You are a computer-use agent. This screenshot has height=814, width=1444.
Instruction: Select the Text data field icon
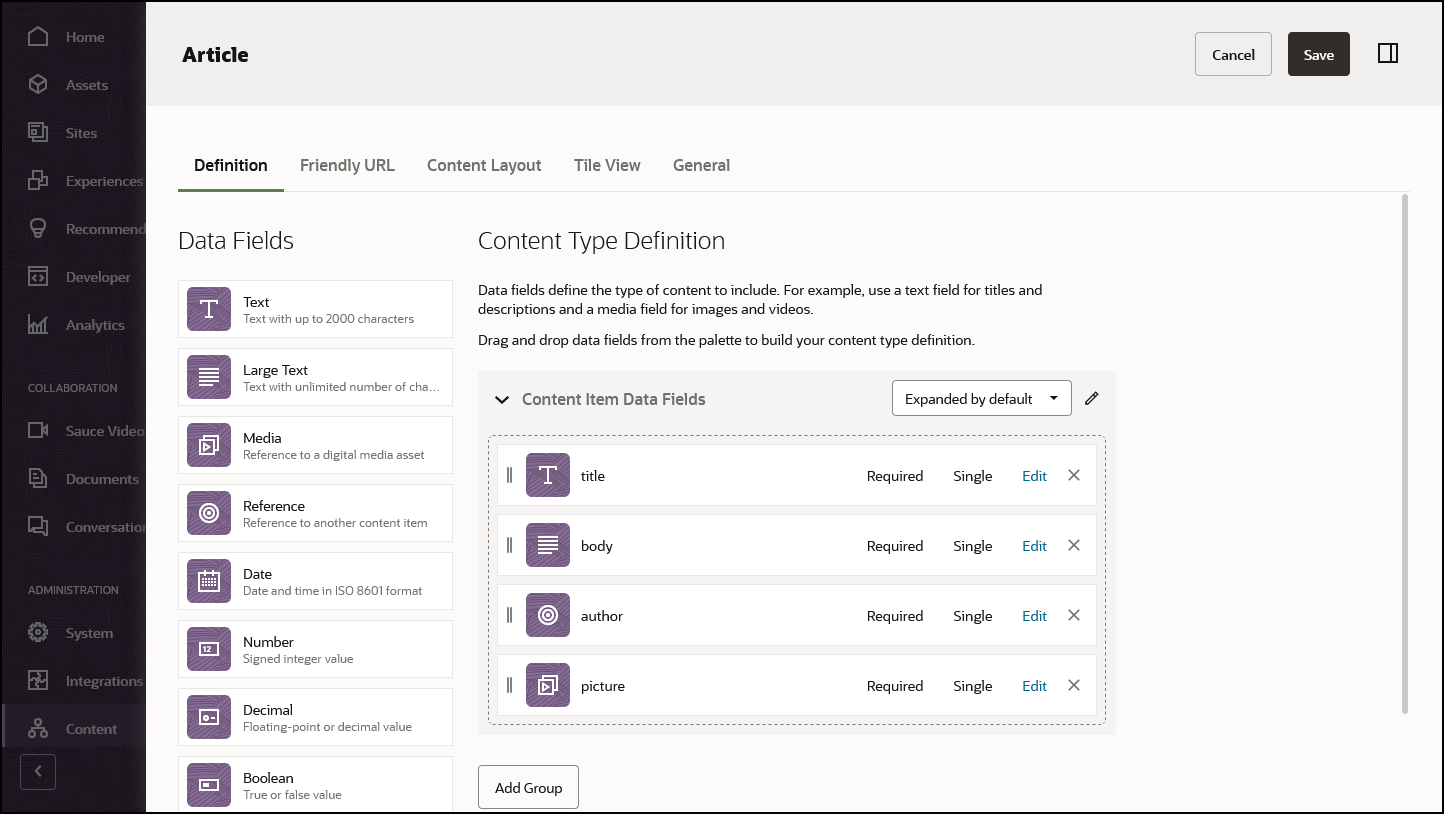(x=208, y=309)
